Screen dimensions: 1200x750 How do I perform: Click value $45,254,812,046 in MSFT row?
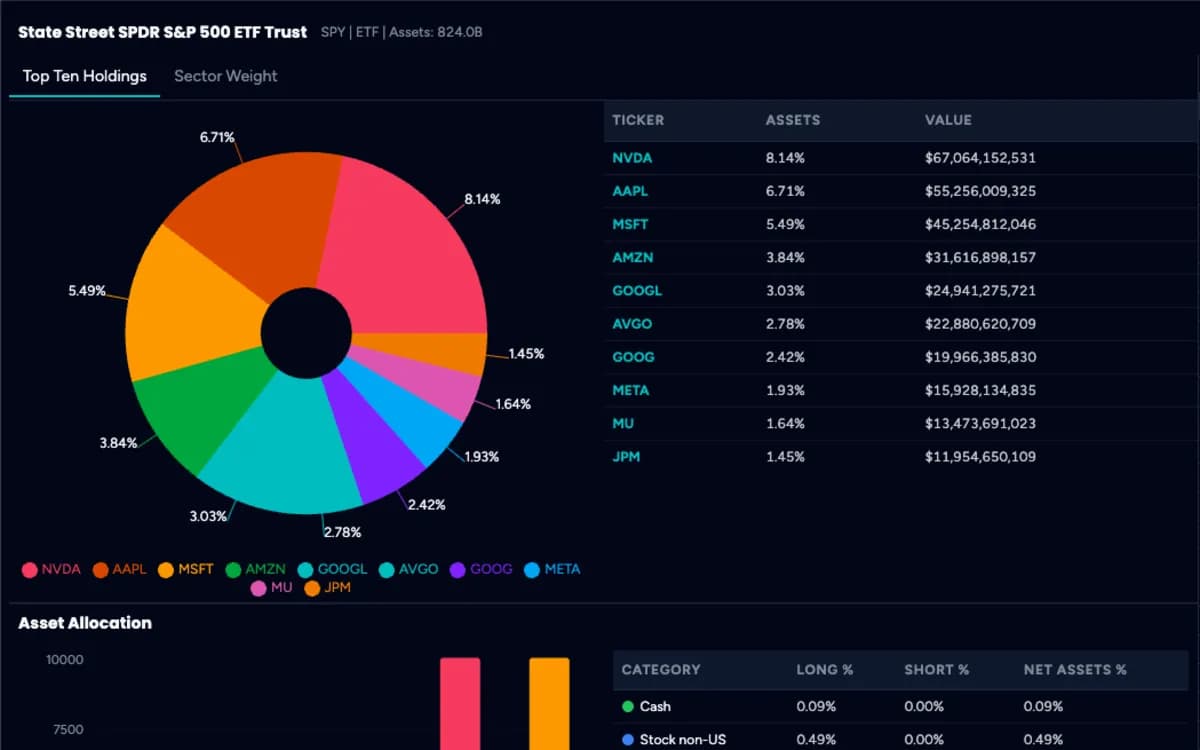(980, 224)
